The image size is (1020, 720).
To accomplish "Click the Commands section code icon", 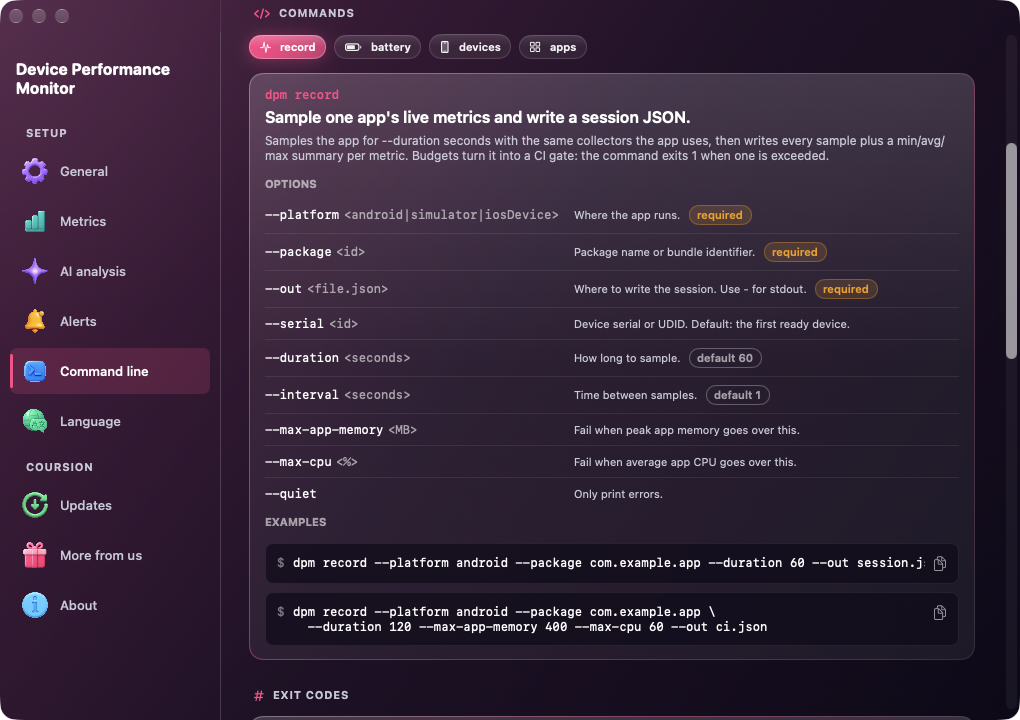I will (262, 14).
